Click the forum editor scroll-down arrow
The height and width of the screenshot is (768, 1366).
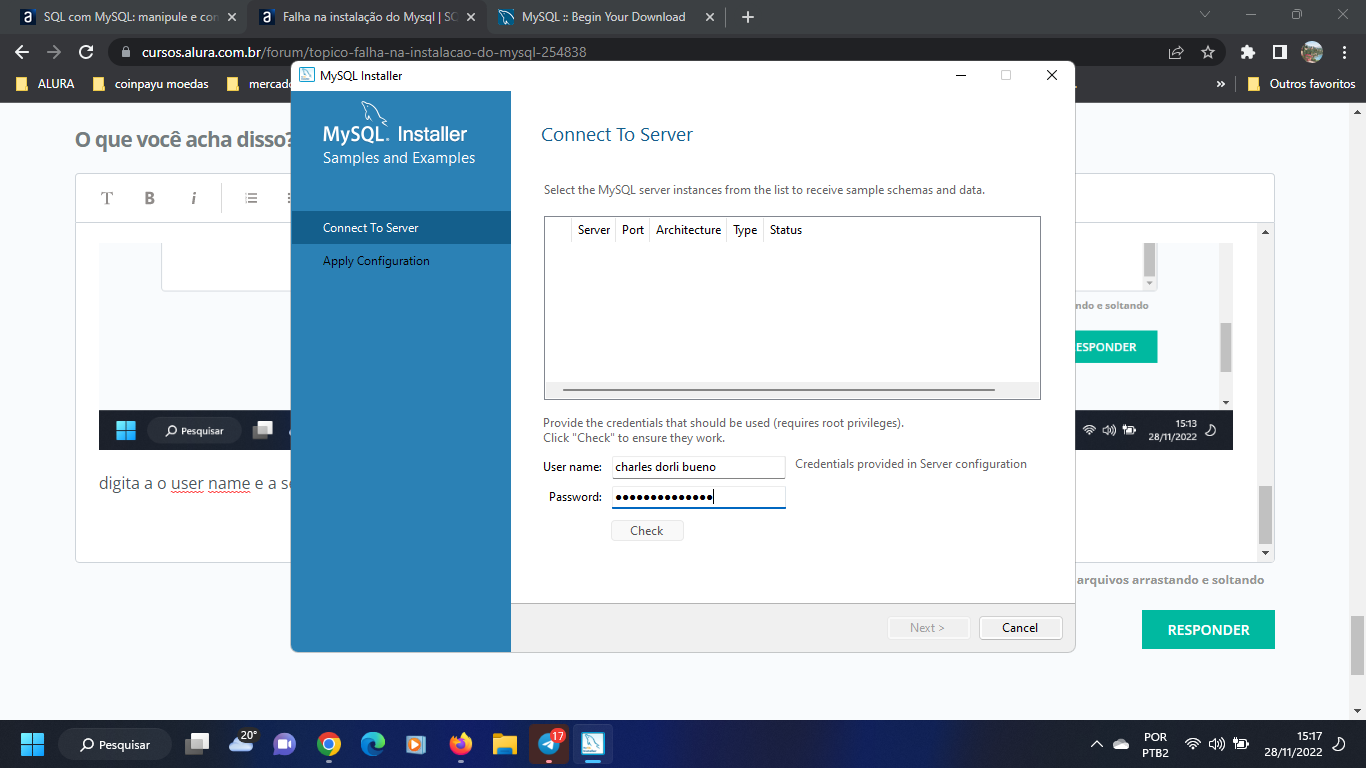pyautogui.click(x=1265, y=552)
